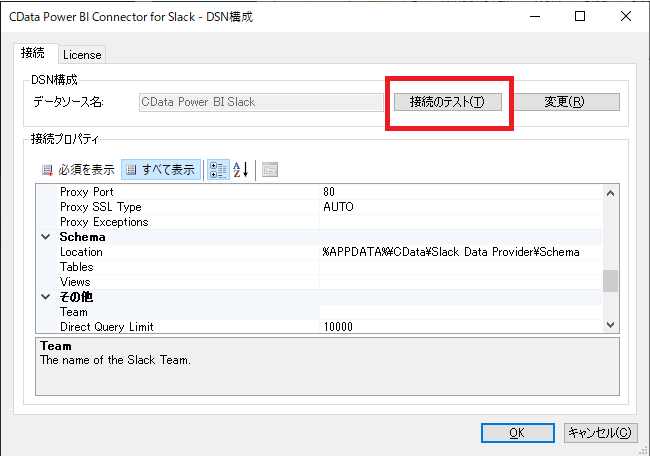Click the Schema location path value
Screen dimensions: 650x456
[x=451, y=252]
